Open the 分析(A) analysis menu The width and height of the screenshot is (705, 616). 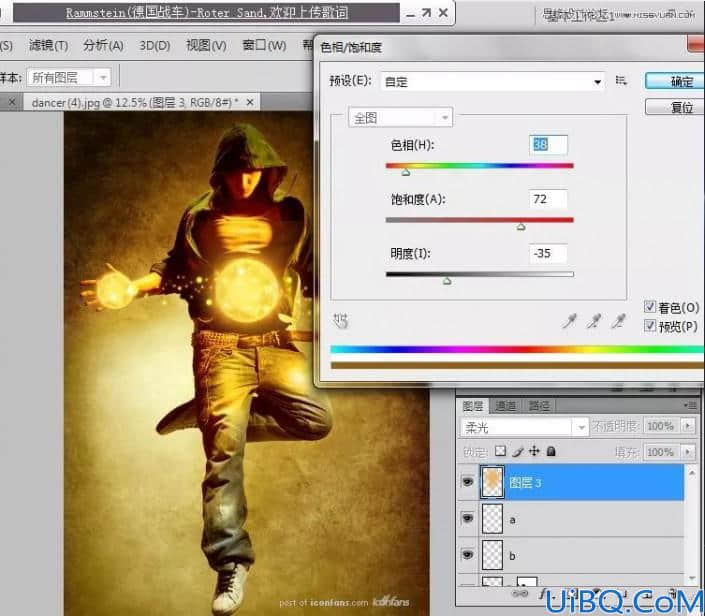click(x=103, y=45)
